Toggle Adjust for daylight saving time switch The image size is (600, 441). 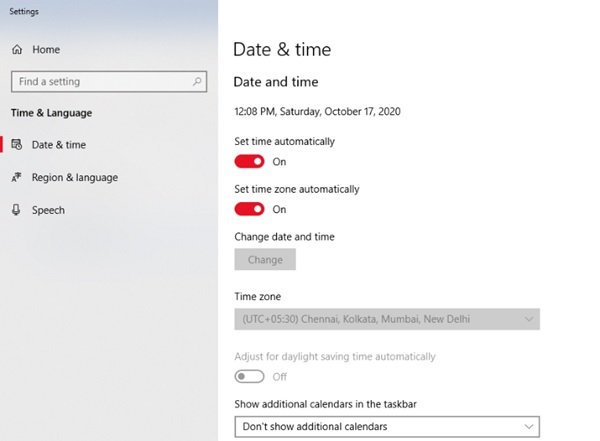(249, 377)
